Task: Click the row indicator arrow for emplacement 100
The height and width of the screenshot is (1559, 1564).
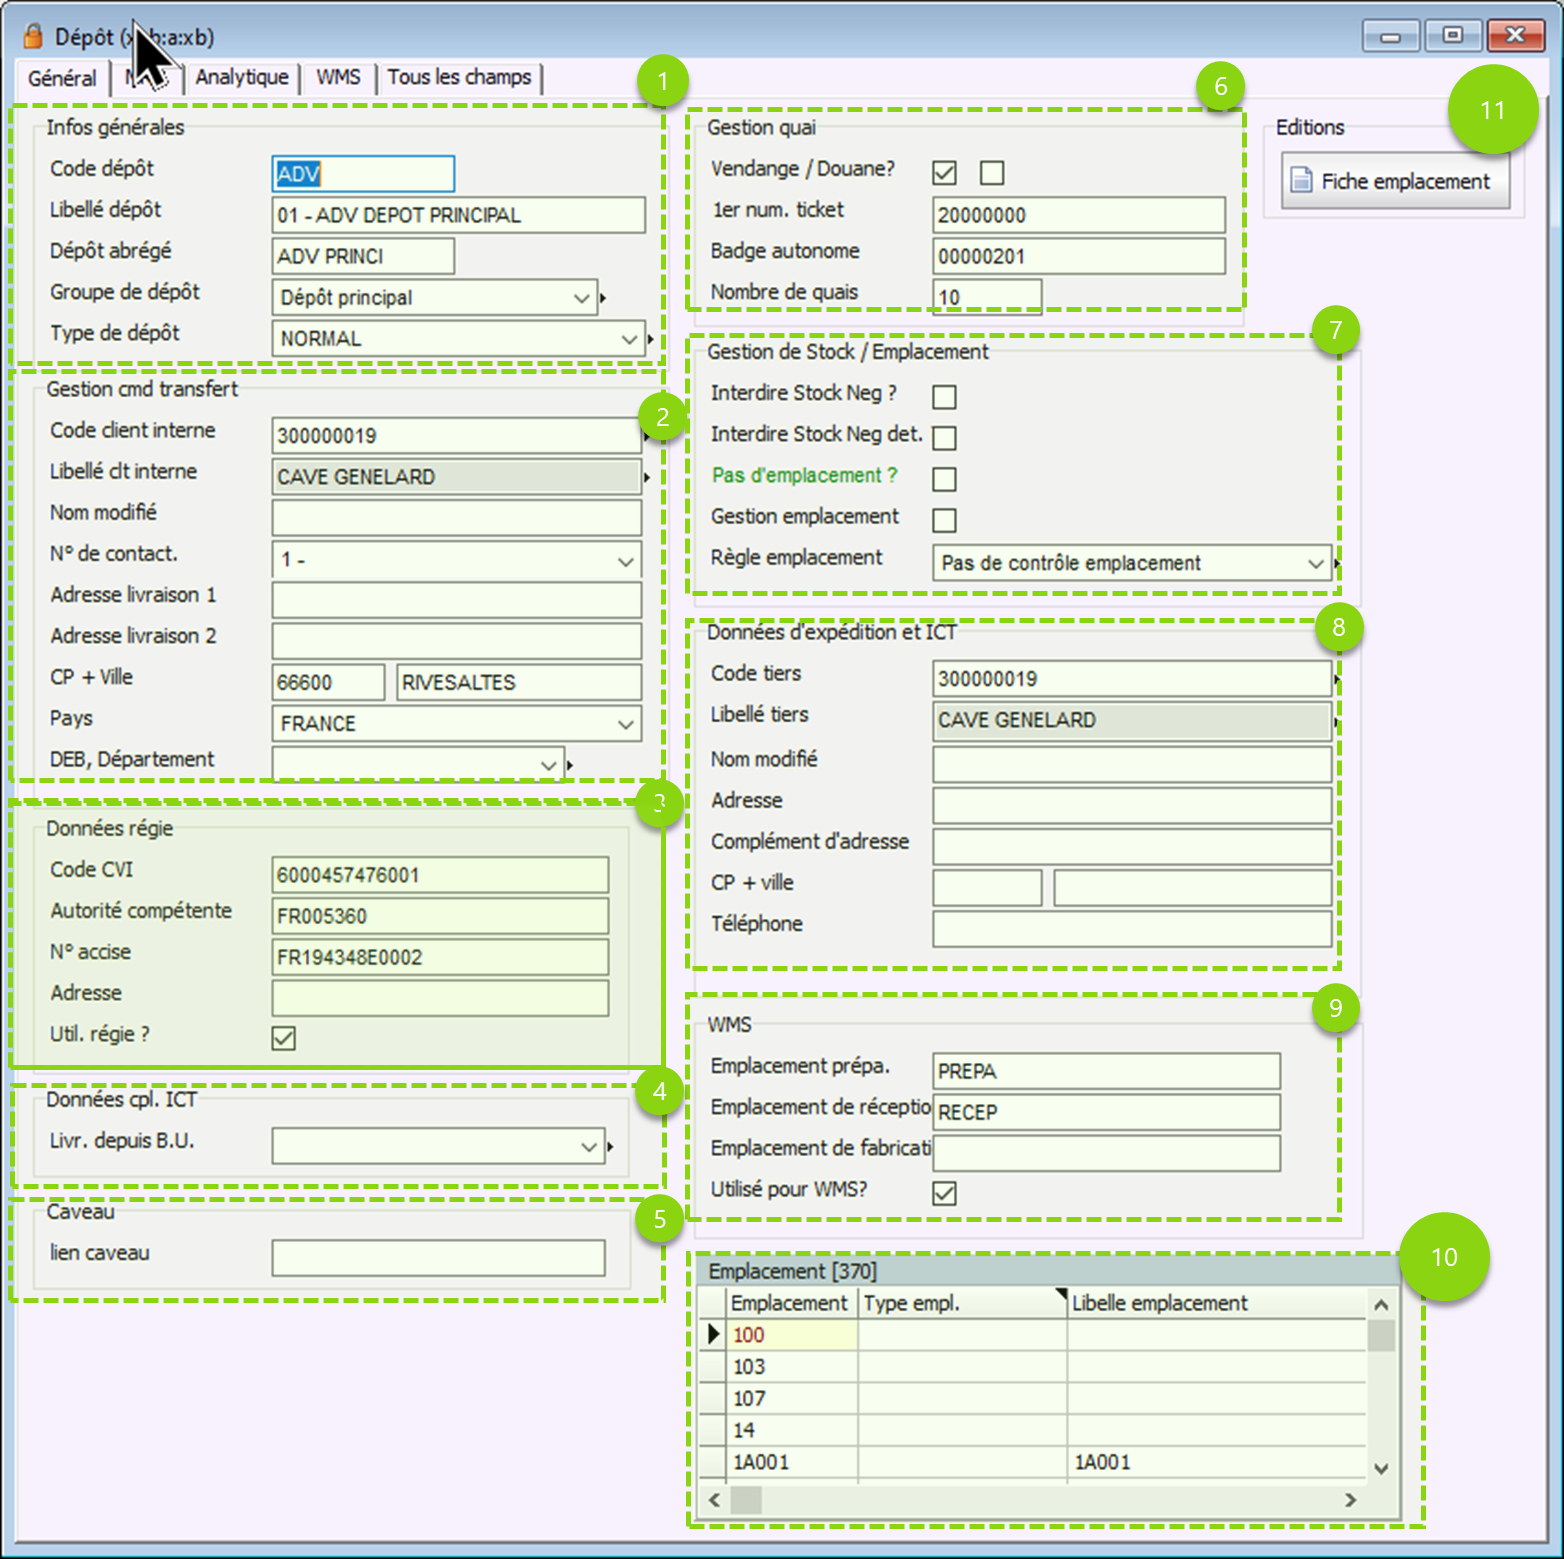Action: [713, 1334]
